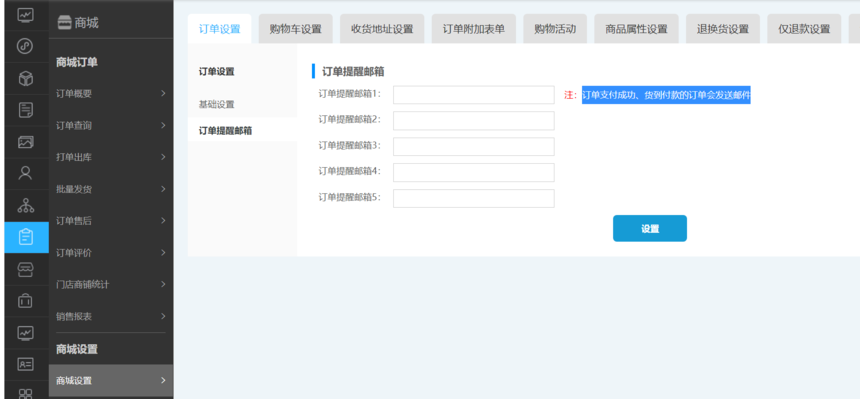Select the 购物活动 tab
This screenshot has height=399, width=860.
[x=555, y=29]
